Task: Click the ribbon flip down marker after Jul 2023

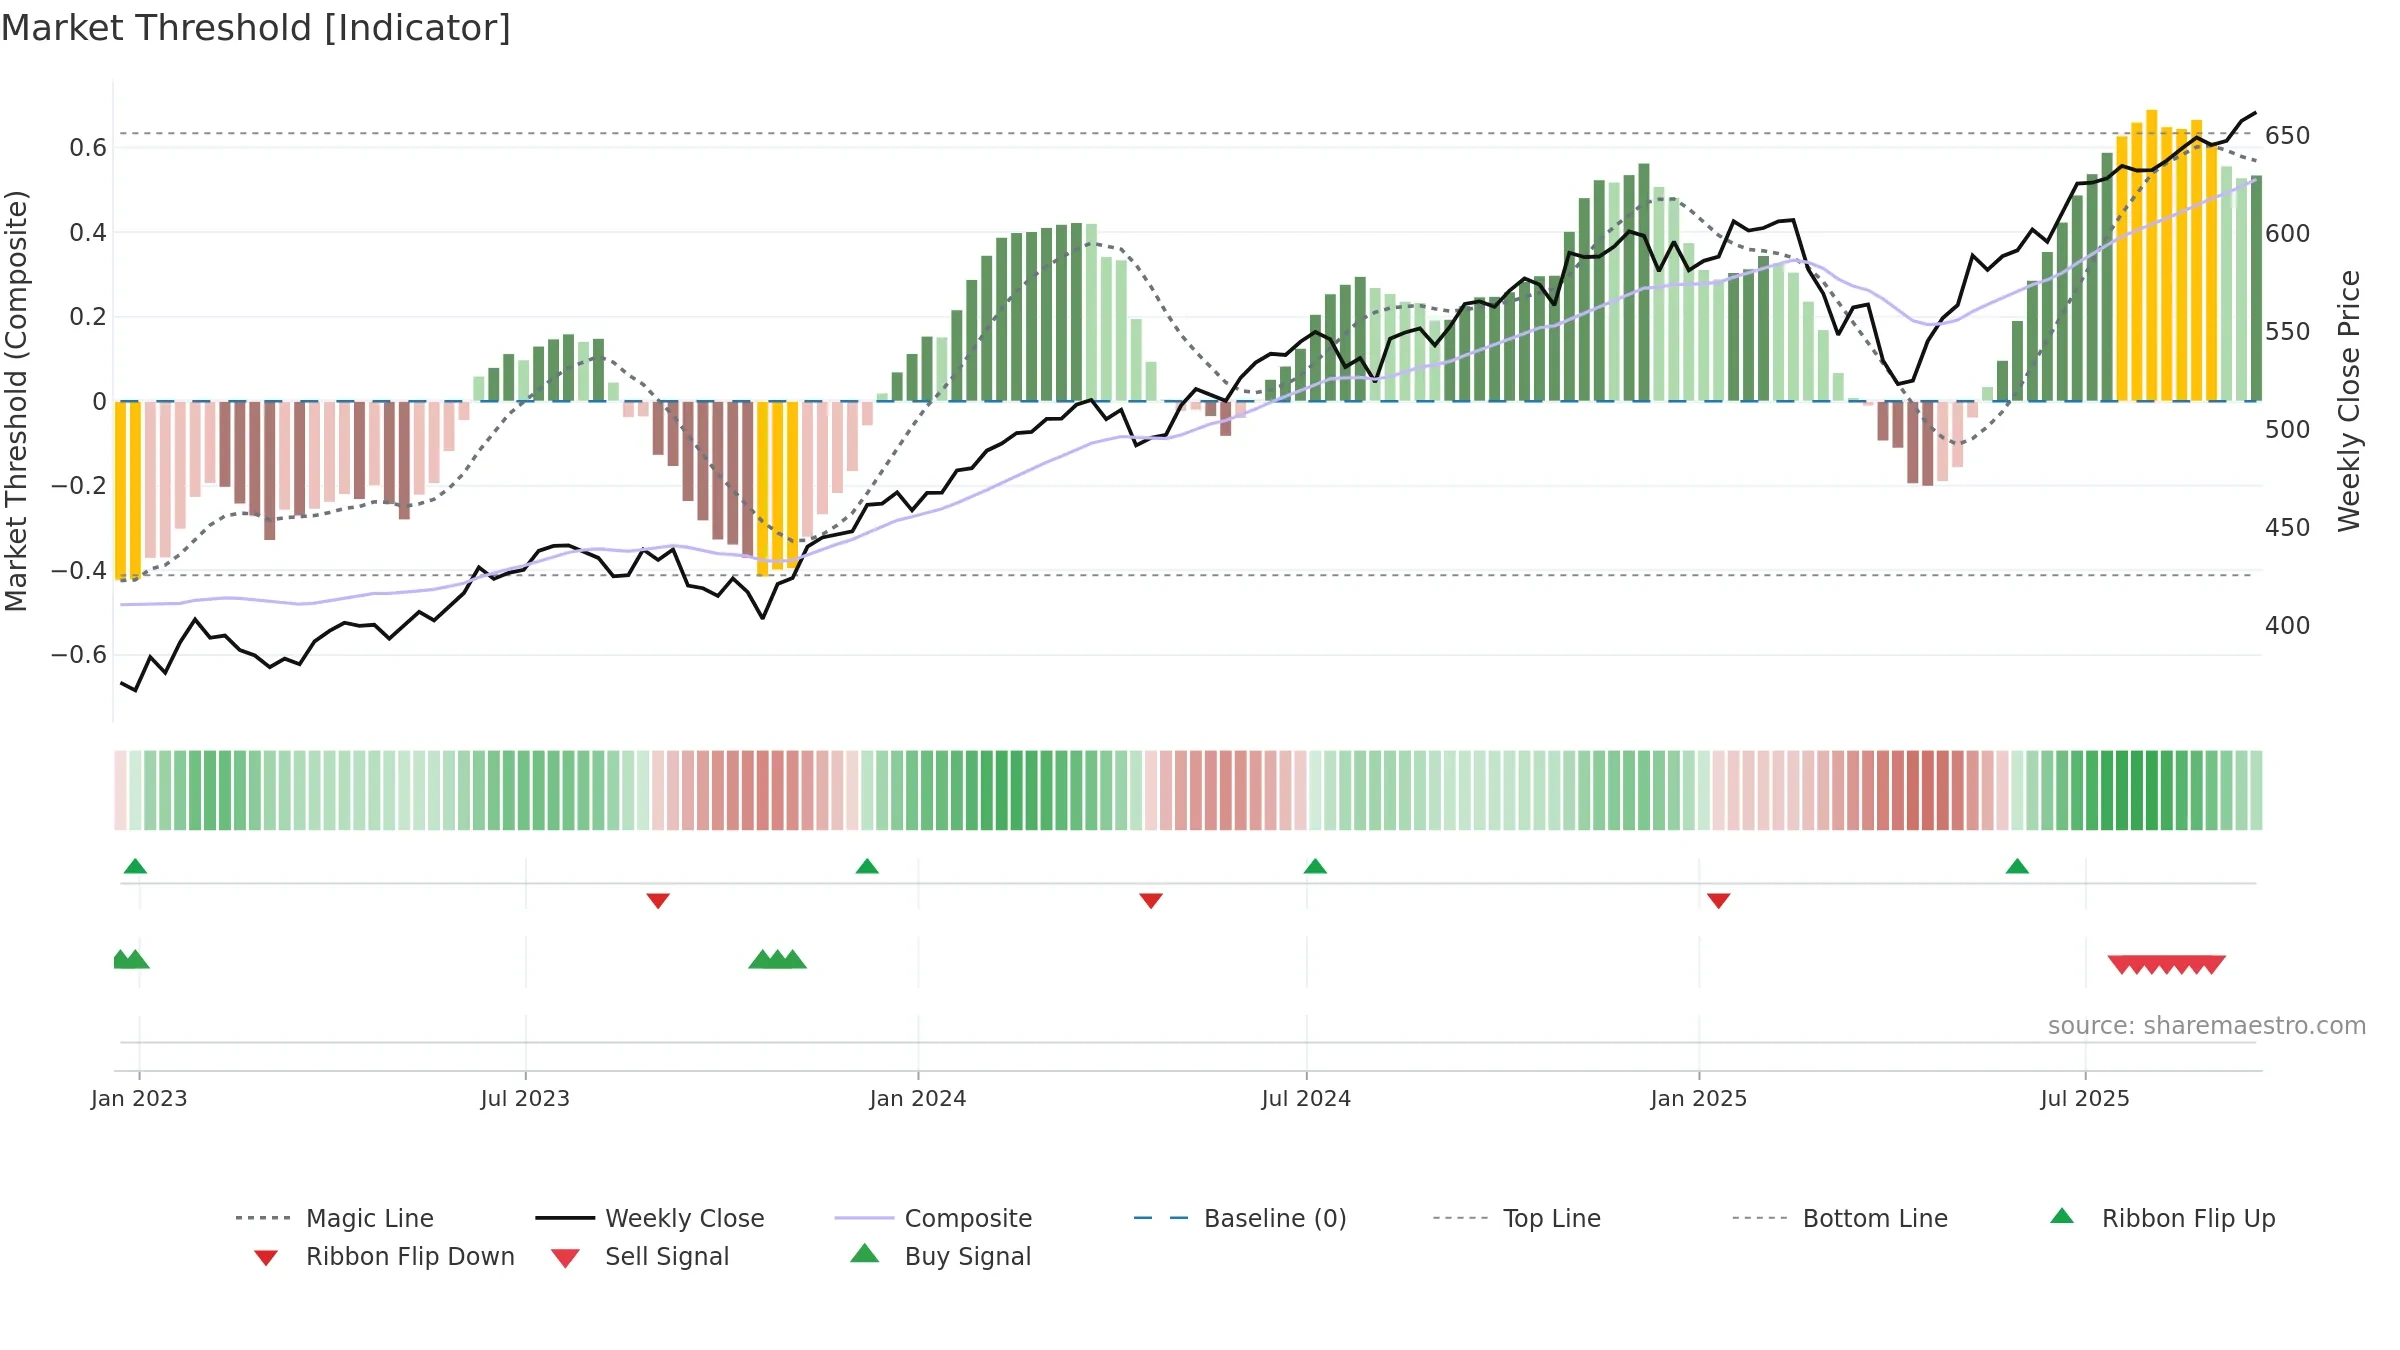Action: pyautogui.click(x=658, y=901)
